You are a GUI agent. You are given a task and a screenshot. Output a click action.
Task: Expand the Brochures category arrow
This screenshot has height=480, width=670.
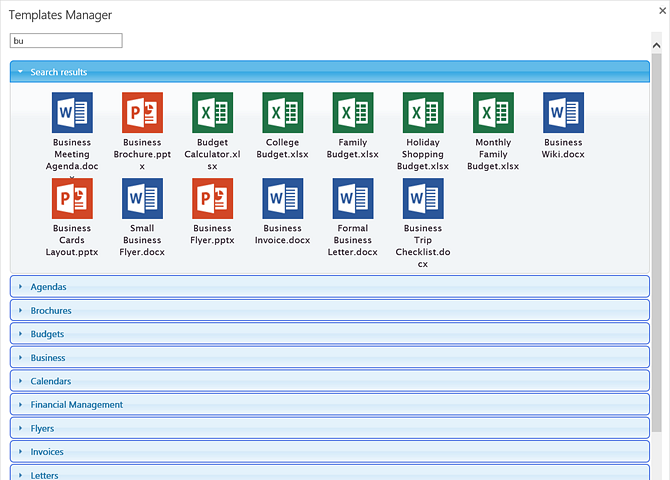point(20,310)
